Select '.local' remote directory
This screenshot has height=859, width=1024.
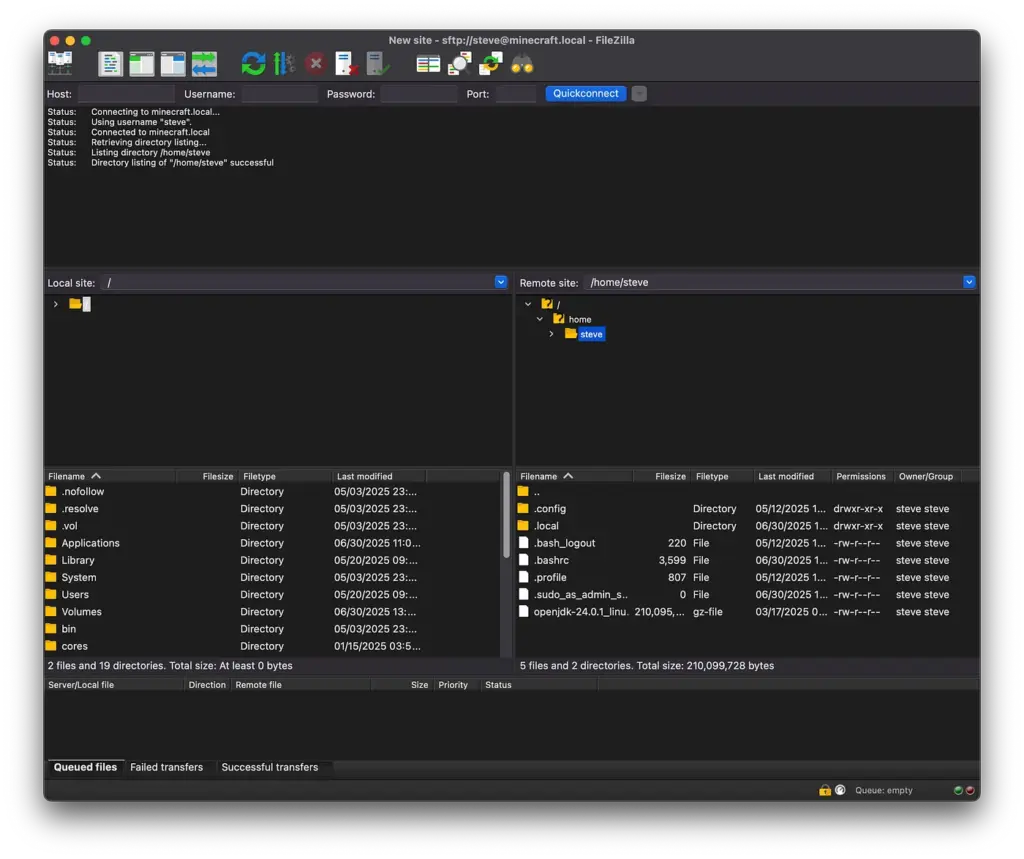[747, 525]
